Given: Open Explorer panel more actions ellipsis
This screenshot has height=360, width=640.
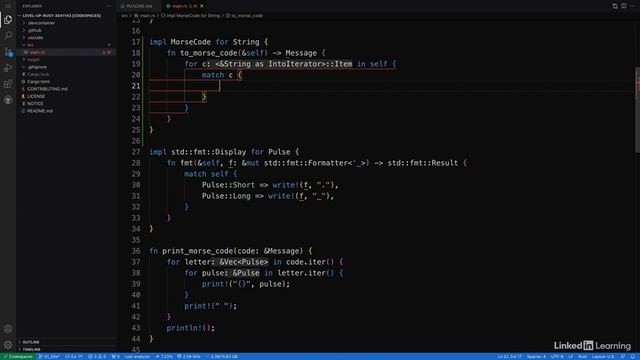Looking at the screenshot, I should (108, 6).
